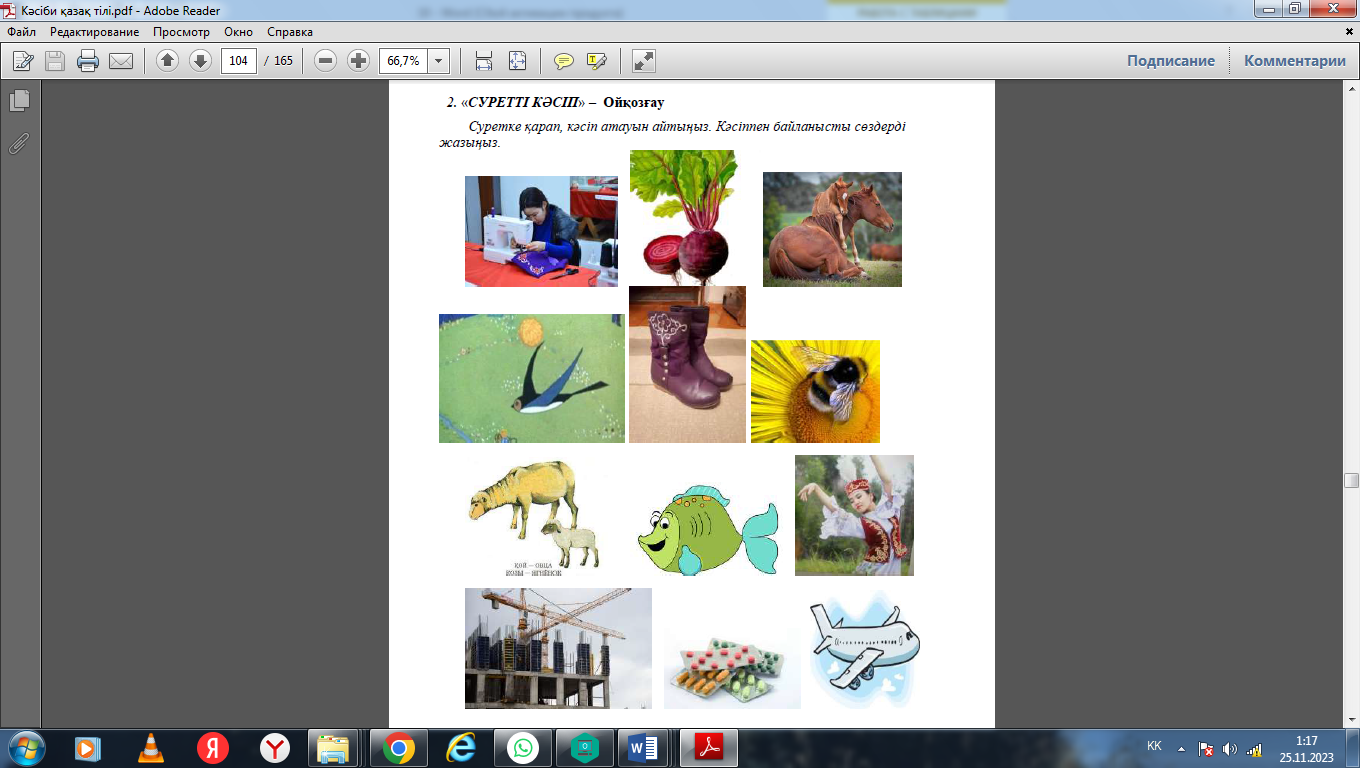Image resolution: width=1360 pixels, height=768 pixels.
Task: Open File Explorer folder in taskbar
Action: pos(335,748)
